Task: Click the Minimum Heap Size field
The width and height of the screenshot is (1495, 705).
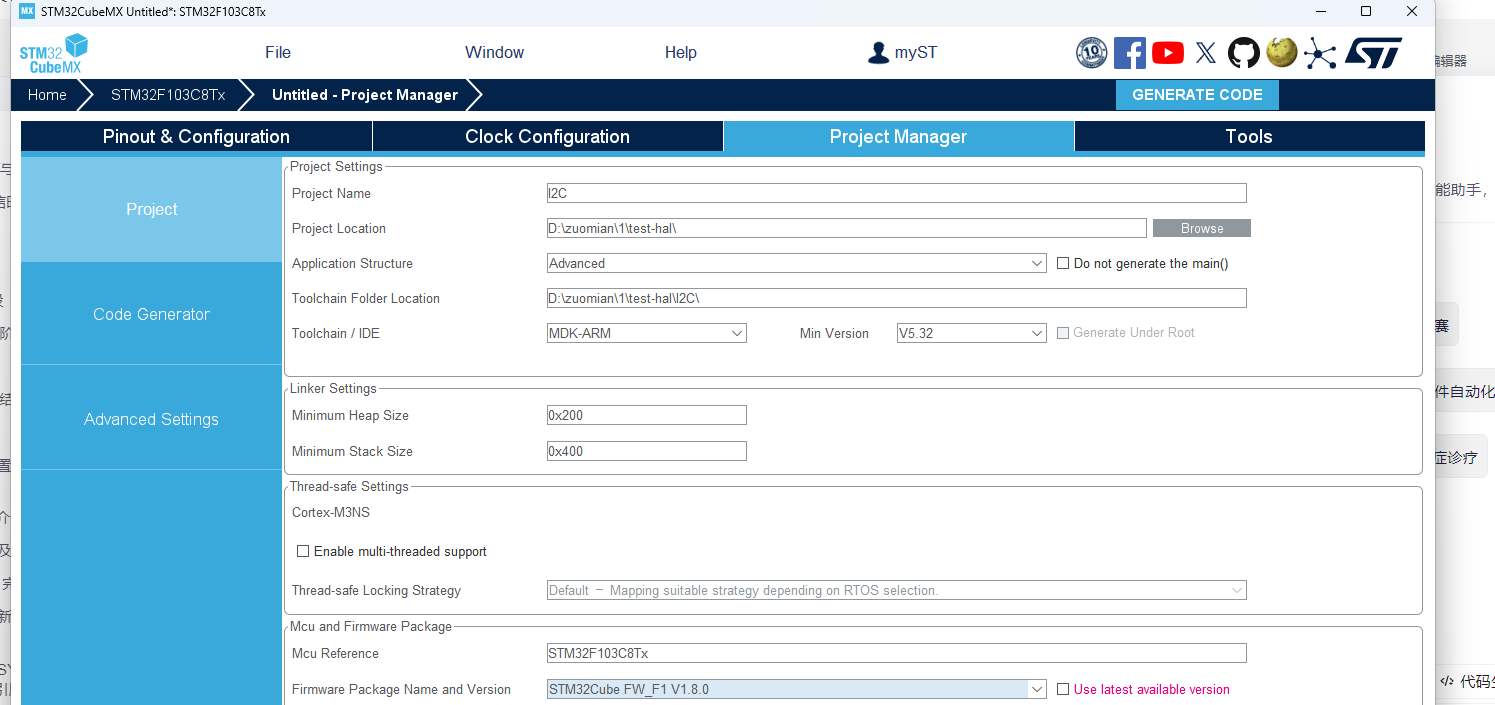Action: (x=647, y=416)
